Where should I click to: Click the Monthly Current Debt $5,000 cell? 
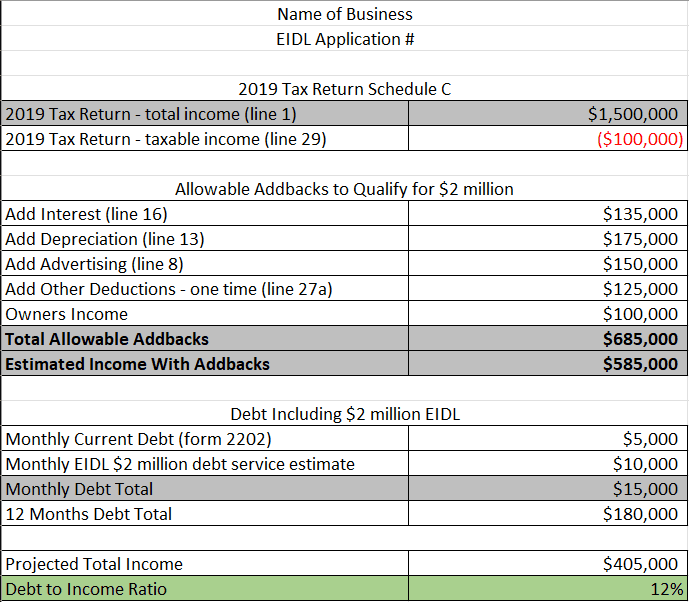[548, 439]
